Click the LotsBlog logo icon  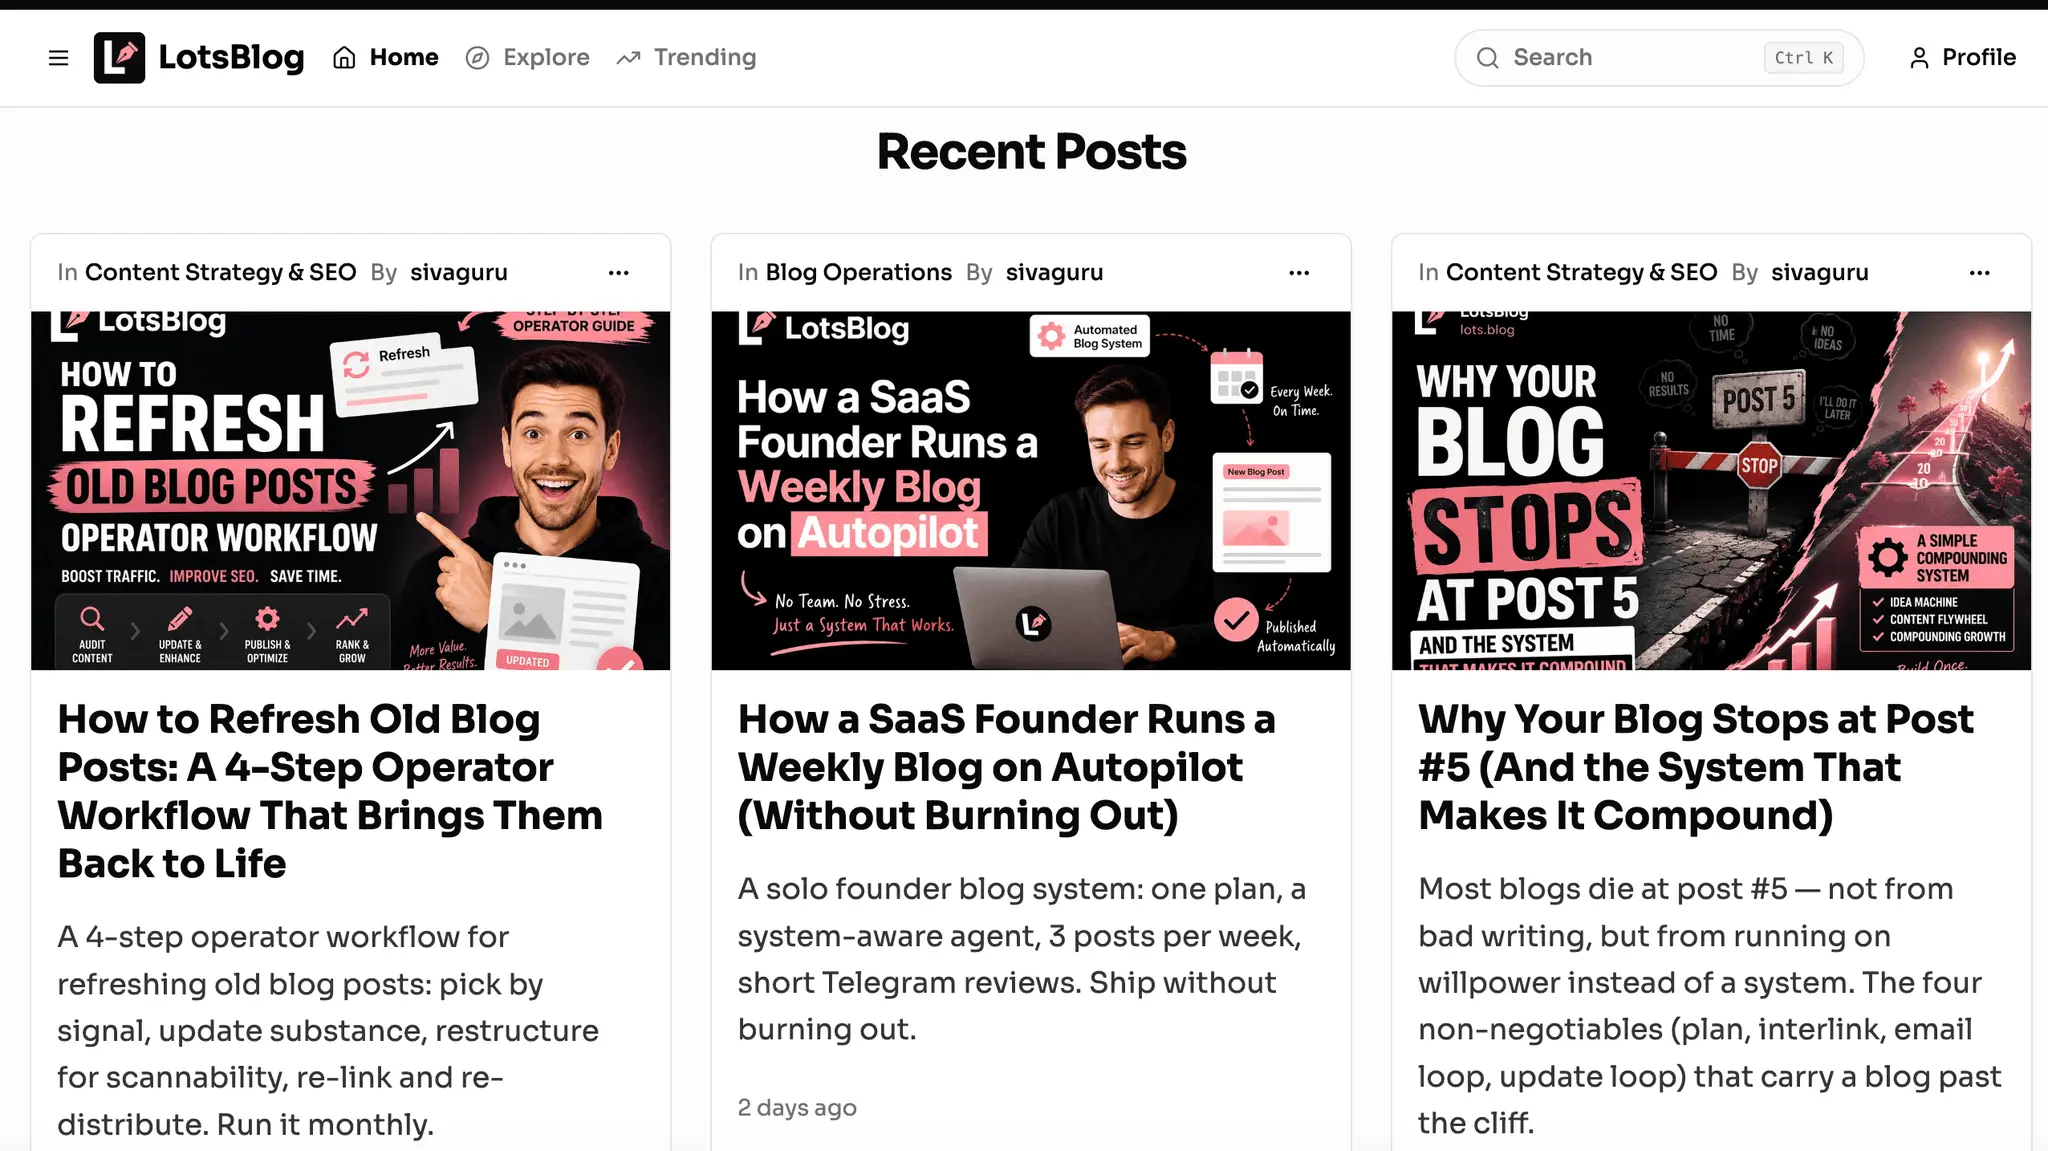(119, 57)
